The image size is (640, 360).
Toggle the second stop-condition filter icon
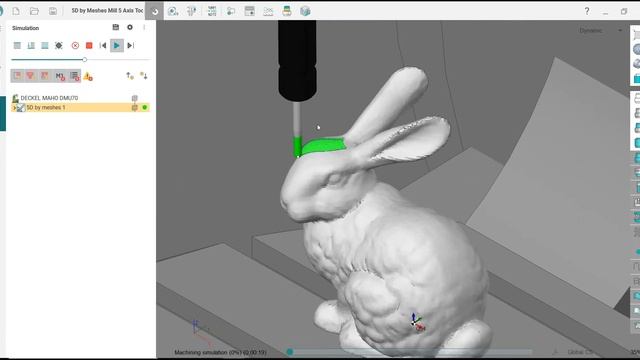(x=31, y=76)
